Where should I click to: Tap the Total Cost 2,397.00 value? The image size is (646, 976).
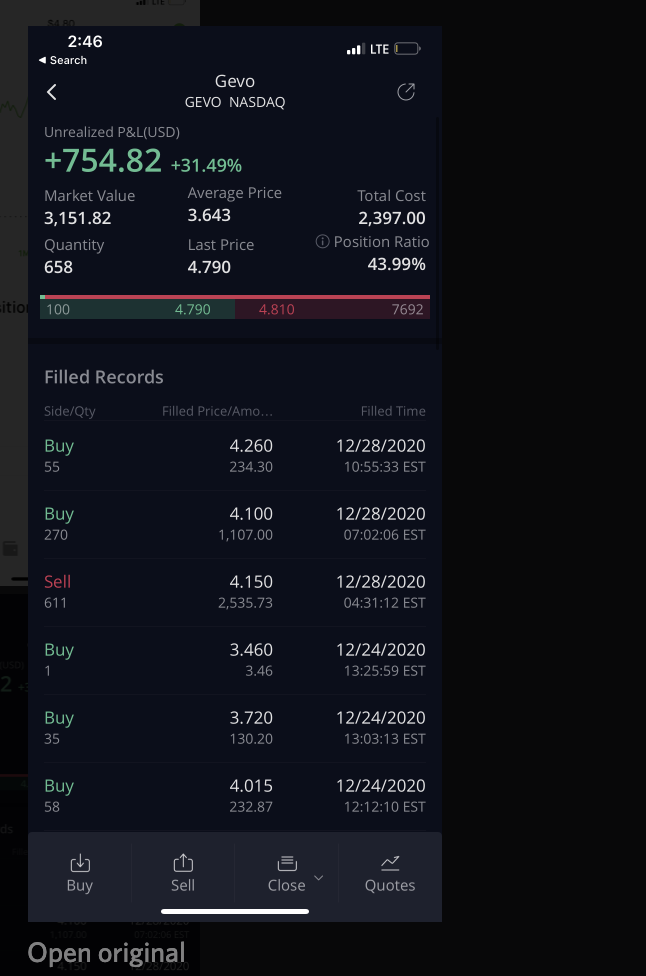(x=391, y=218)
